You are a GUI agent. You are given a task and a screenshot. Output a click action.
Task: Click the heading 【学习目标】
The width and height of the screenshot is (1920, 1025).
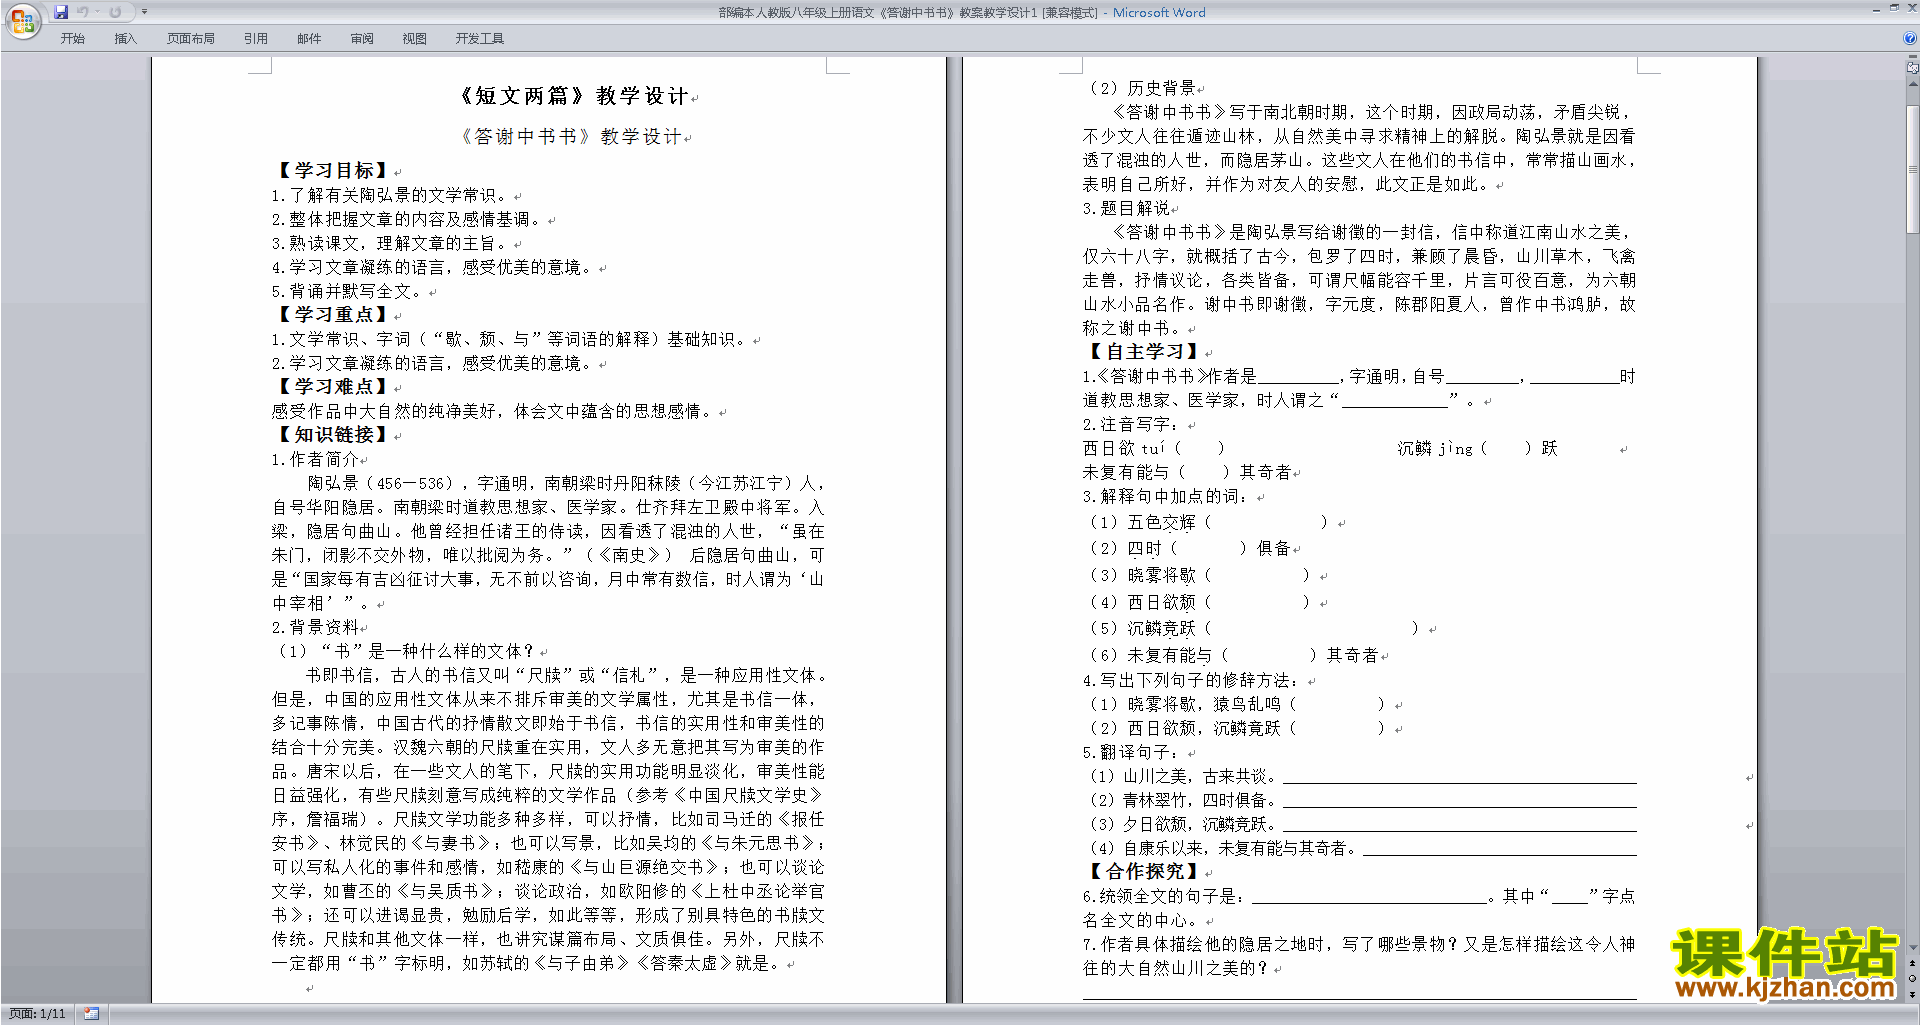click(333, 171)
